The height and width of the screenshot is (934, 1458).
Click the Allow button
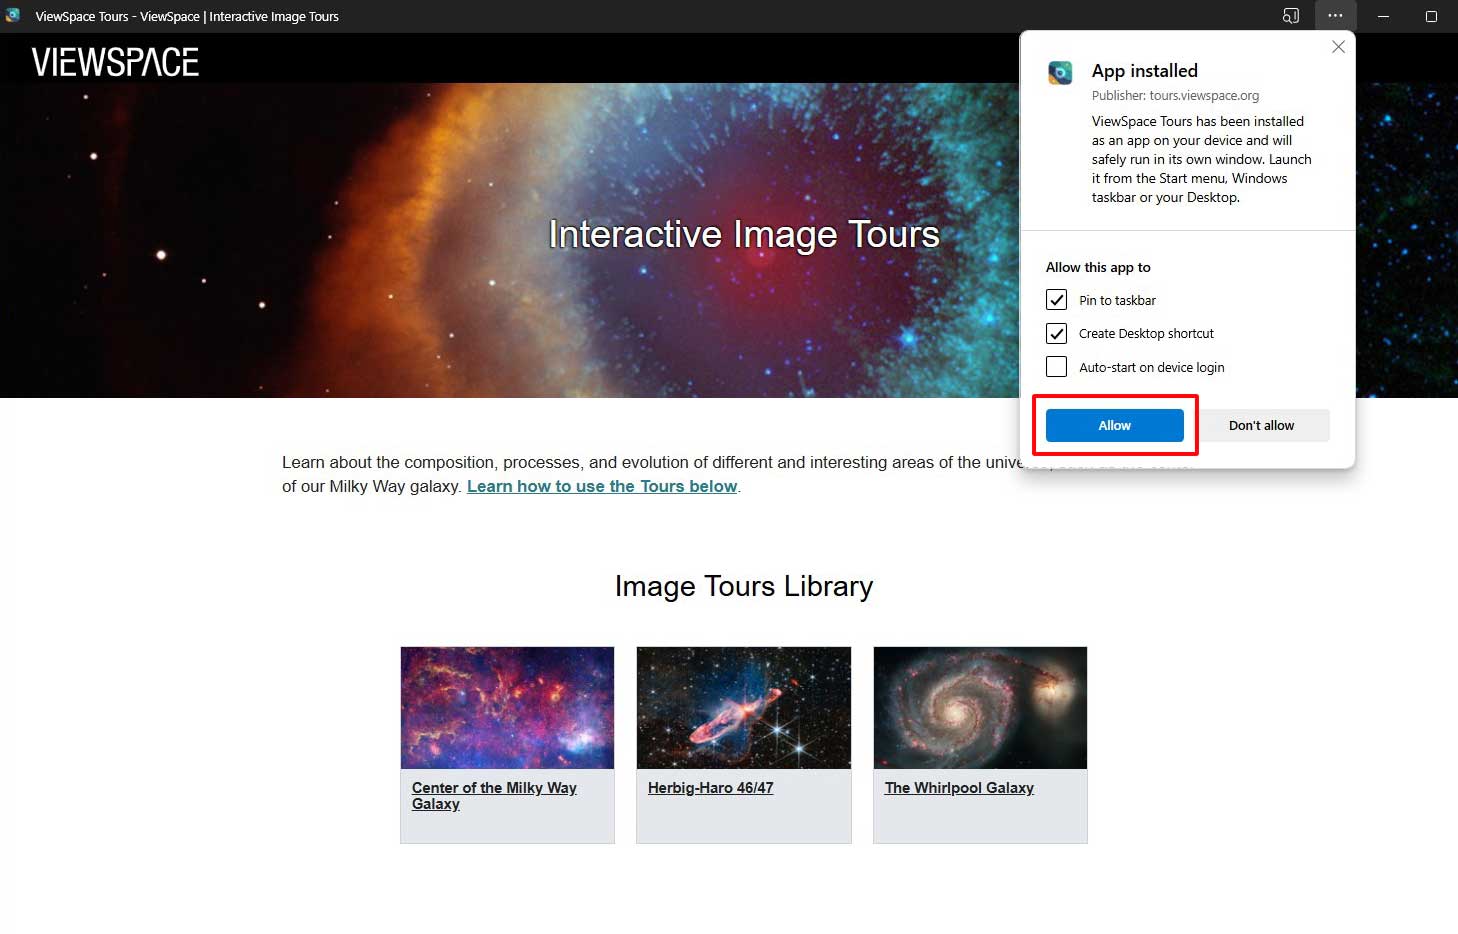coord(1115,425)
